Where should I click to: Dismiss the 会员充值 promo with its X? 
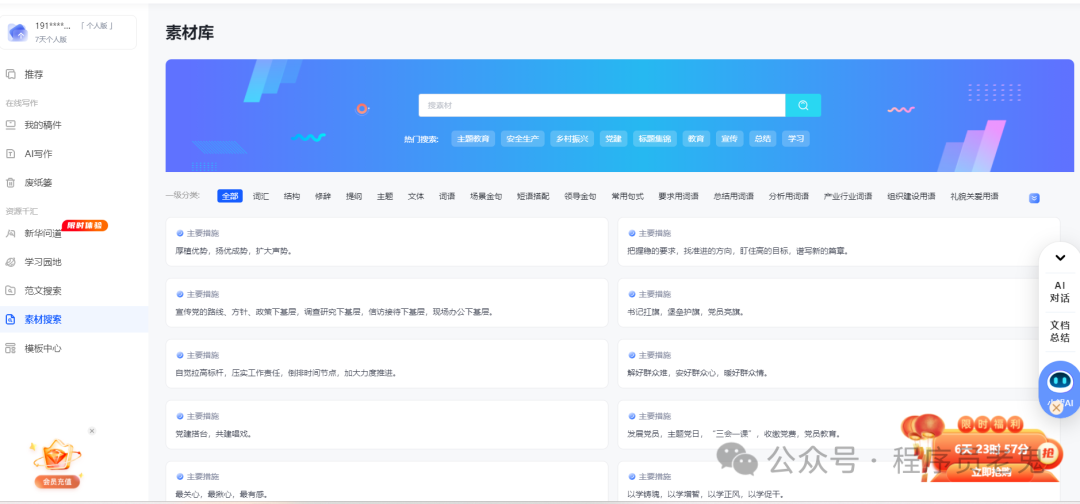click(92, 431)
